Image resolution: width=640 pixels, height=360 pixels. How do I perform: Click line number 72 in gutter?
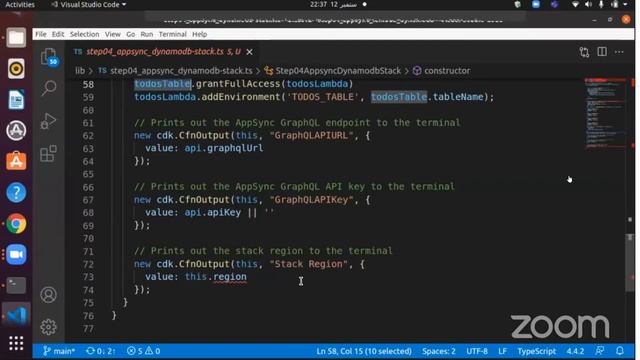pos(88,264)
